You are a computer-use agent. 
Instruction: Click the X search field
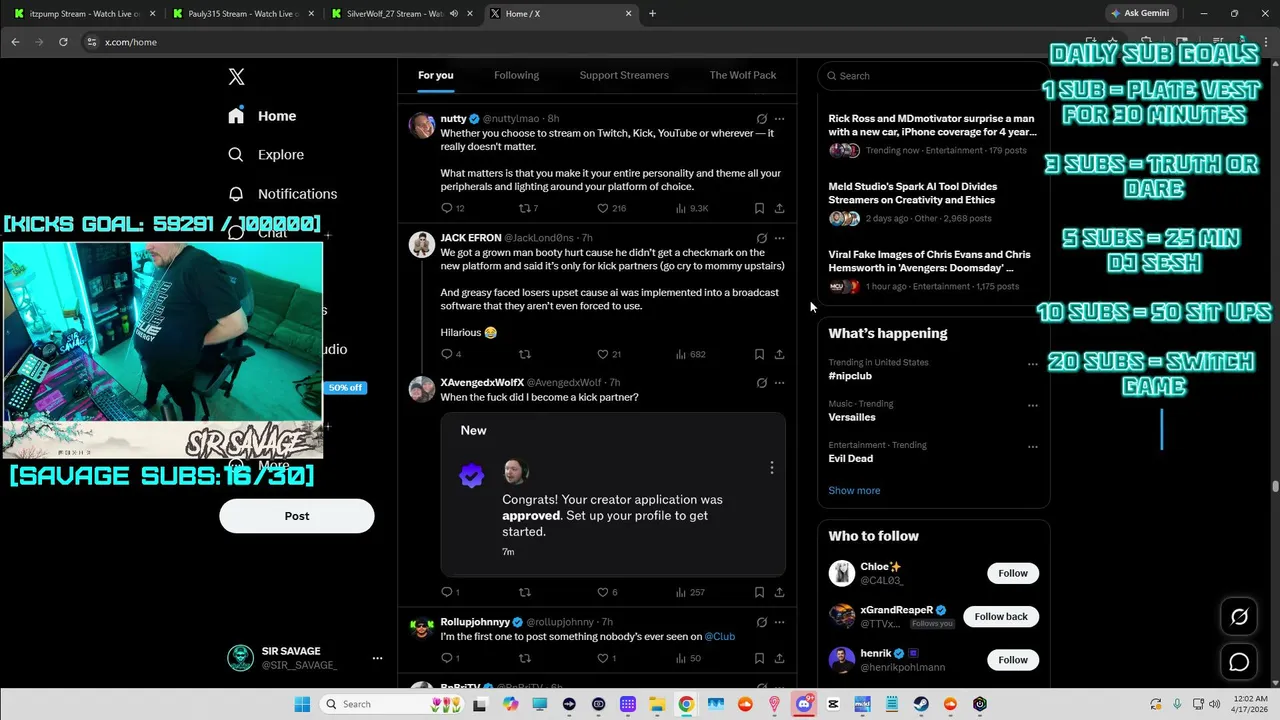(934, 76)
